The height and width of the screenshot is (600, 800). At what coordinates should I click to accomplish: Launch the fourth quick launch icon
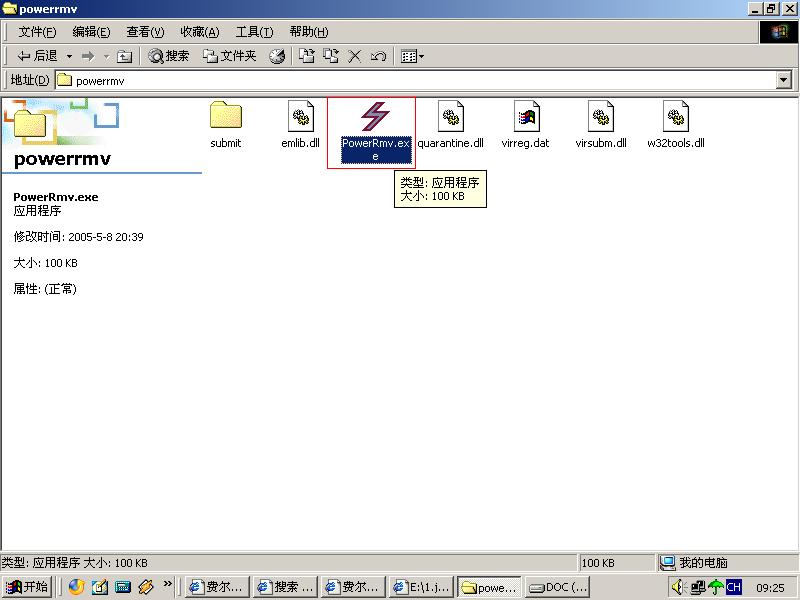(145, 587)
